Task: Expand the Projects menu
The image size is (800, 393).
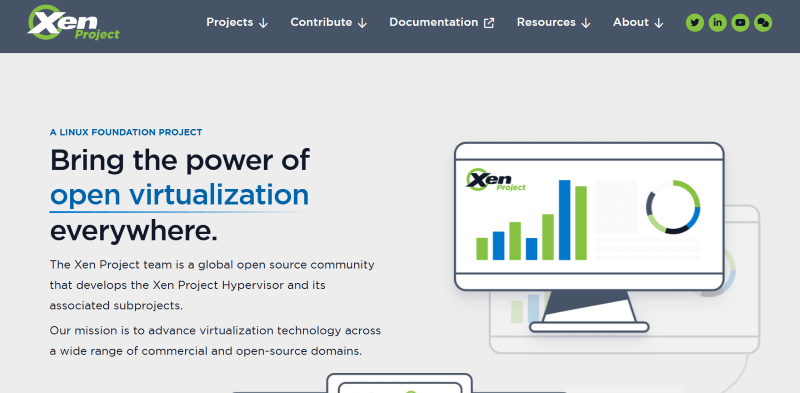Action: point(237,22)
